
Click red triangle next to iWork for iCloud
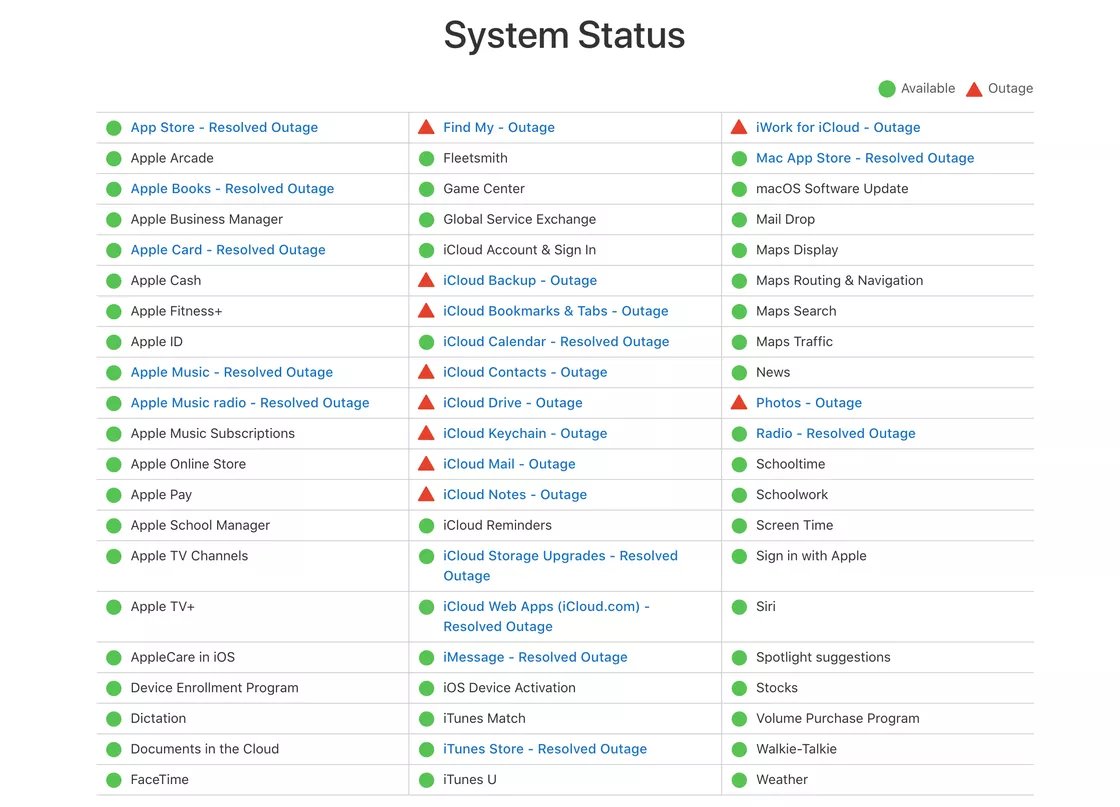pyautogui.click(x=739, y=127)
